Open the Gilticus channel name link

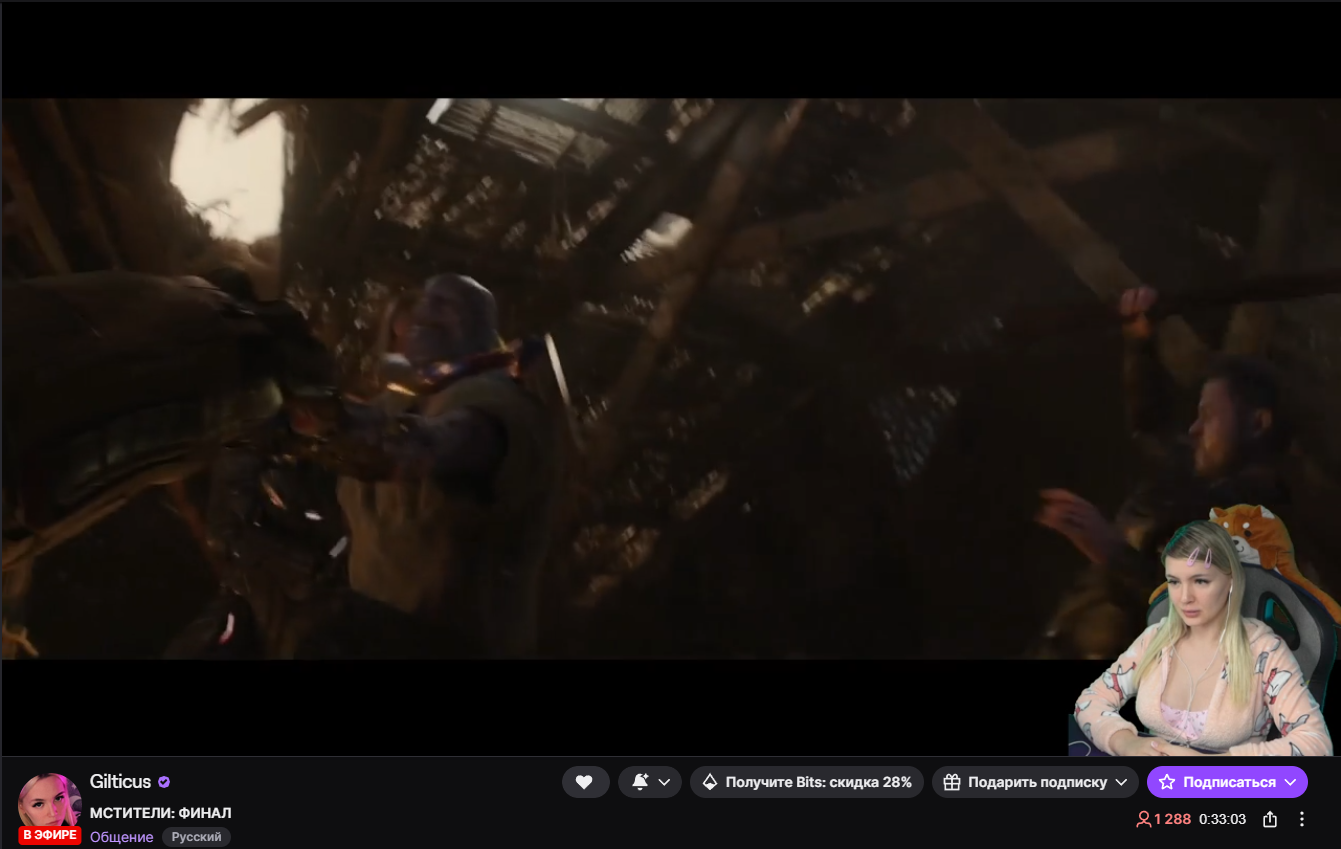(120, 782)
